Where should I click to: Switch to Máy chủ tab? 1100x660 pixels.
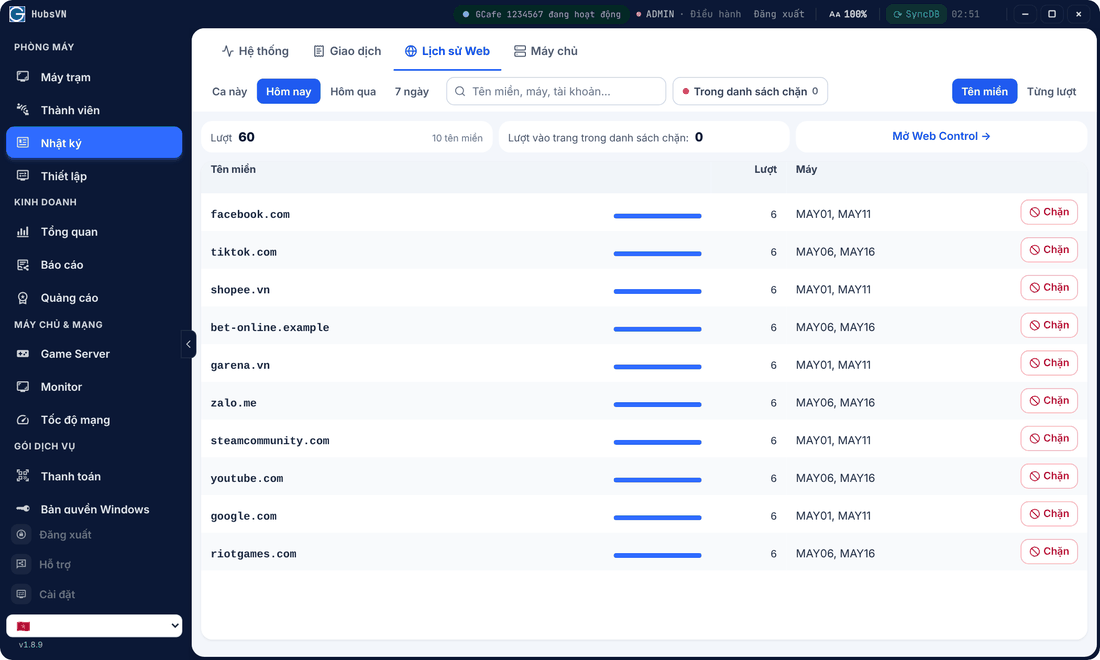(546, 51)
